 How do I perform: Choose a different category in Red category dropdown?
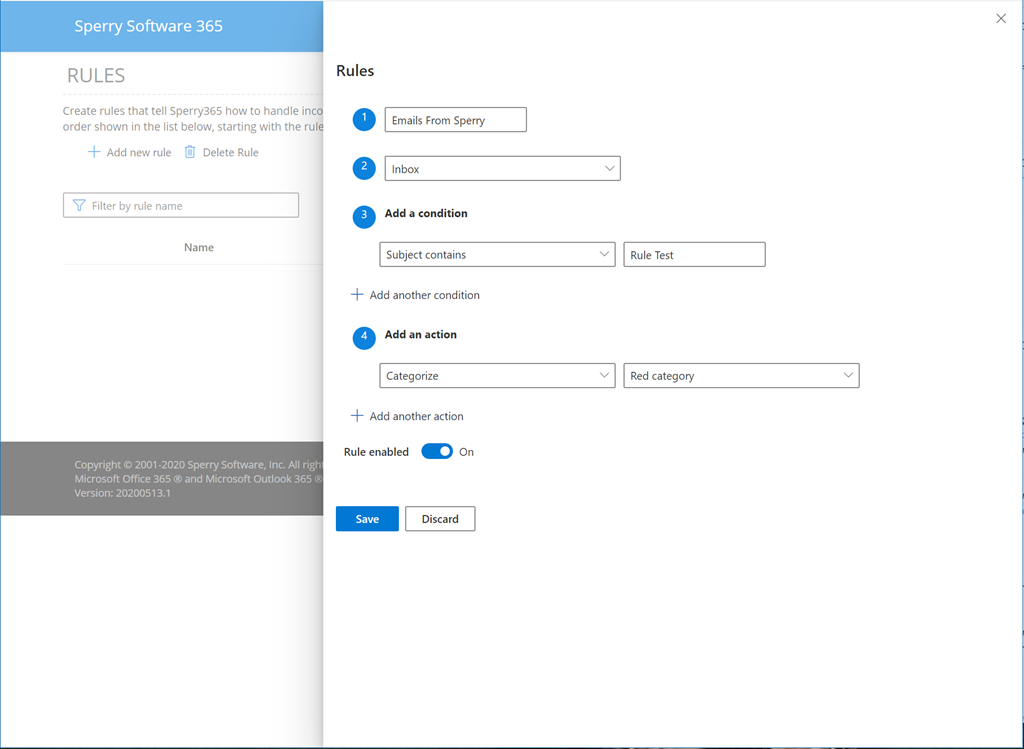coord(741,375)
